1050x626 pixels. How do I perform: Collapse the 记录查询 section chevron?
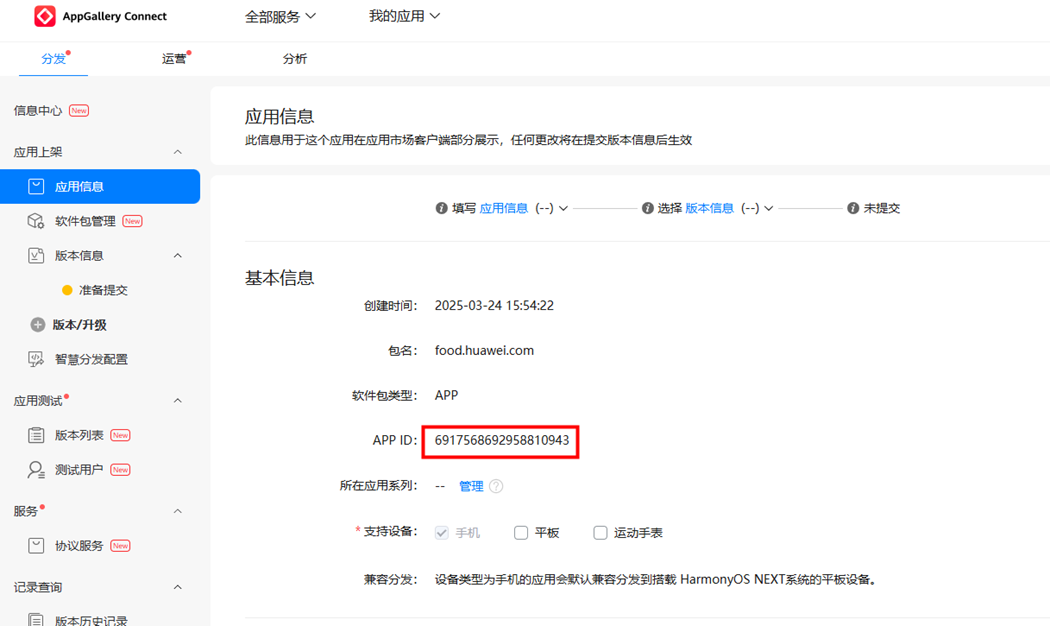coord(177,587)
